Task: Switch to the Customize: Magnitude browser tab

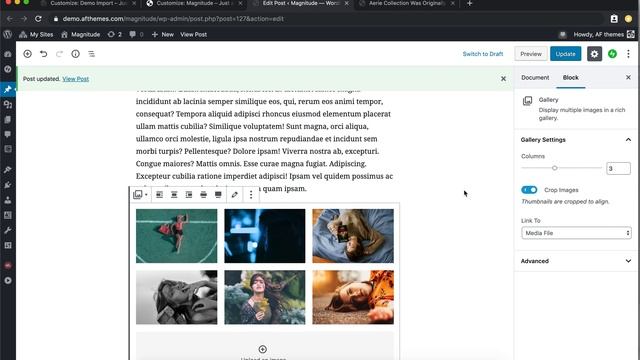Action: coord(195,3)
